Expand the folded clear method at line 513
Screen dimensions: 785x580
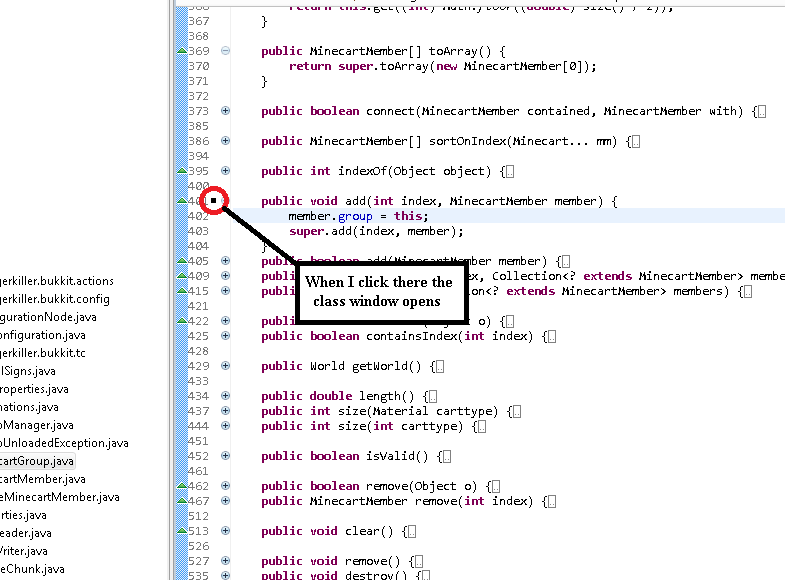pos(225,531)
